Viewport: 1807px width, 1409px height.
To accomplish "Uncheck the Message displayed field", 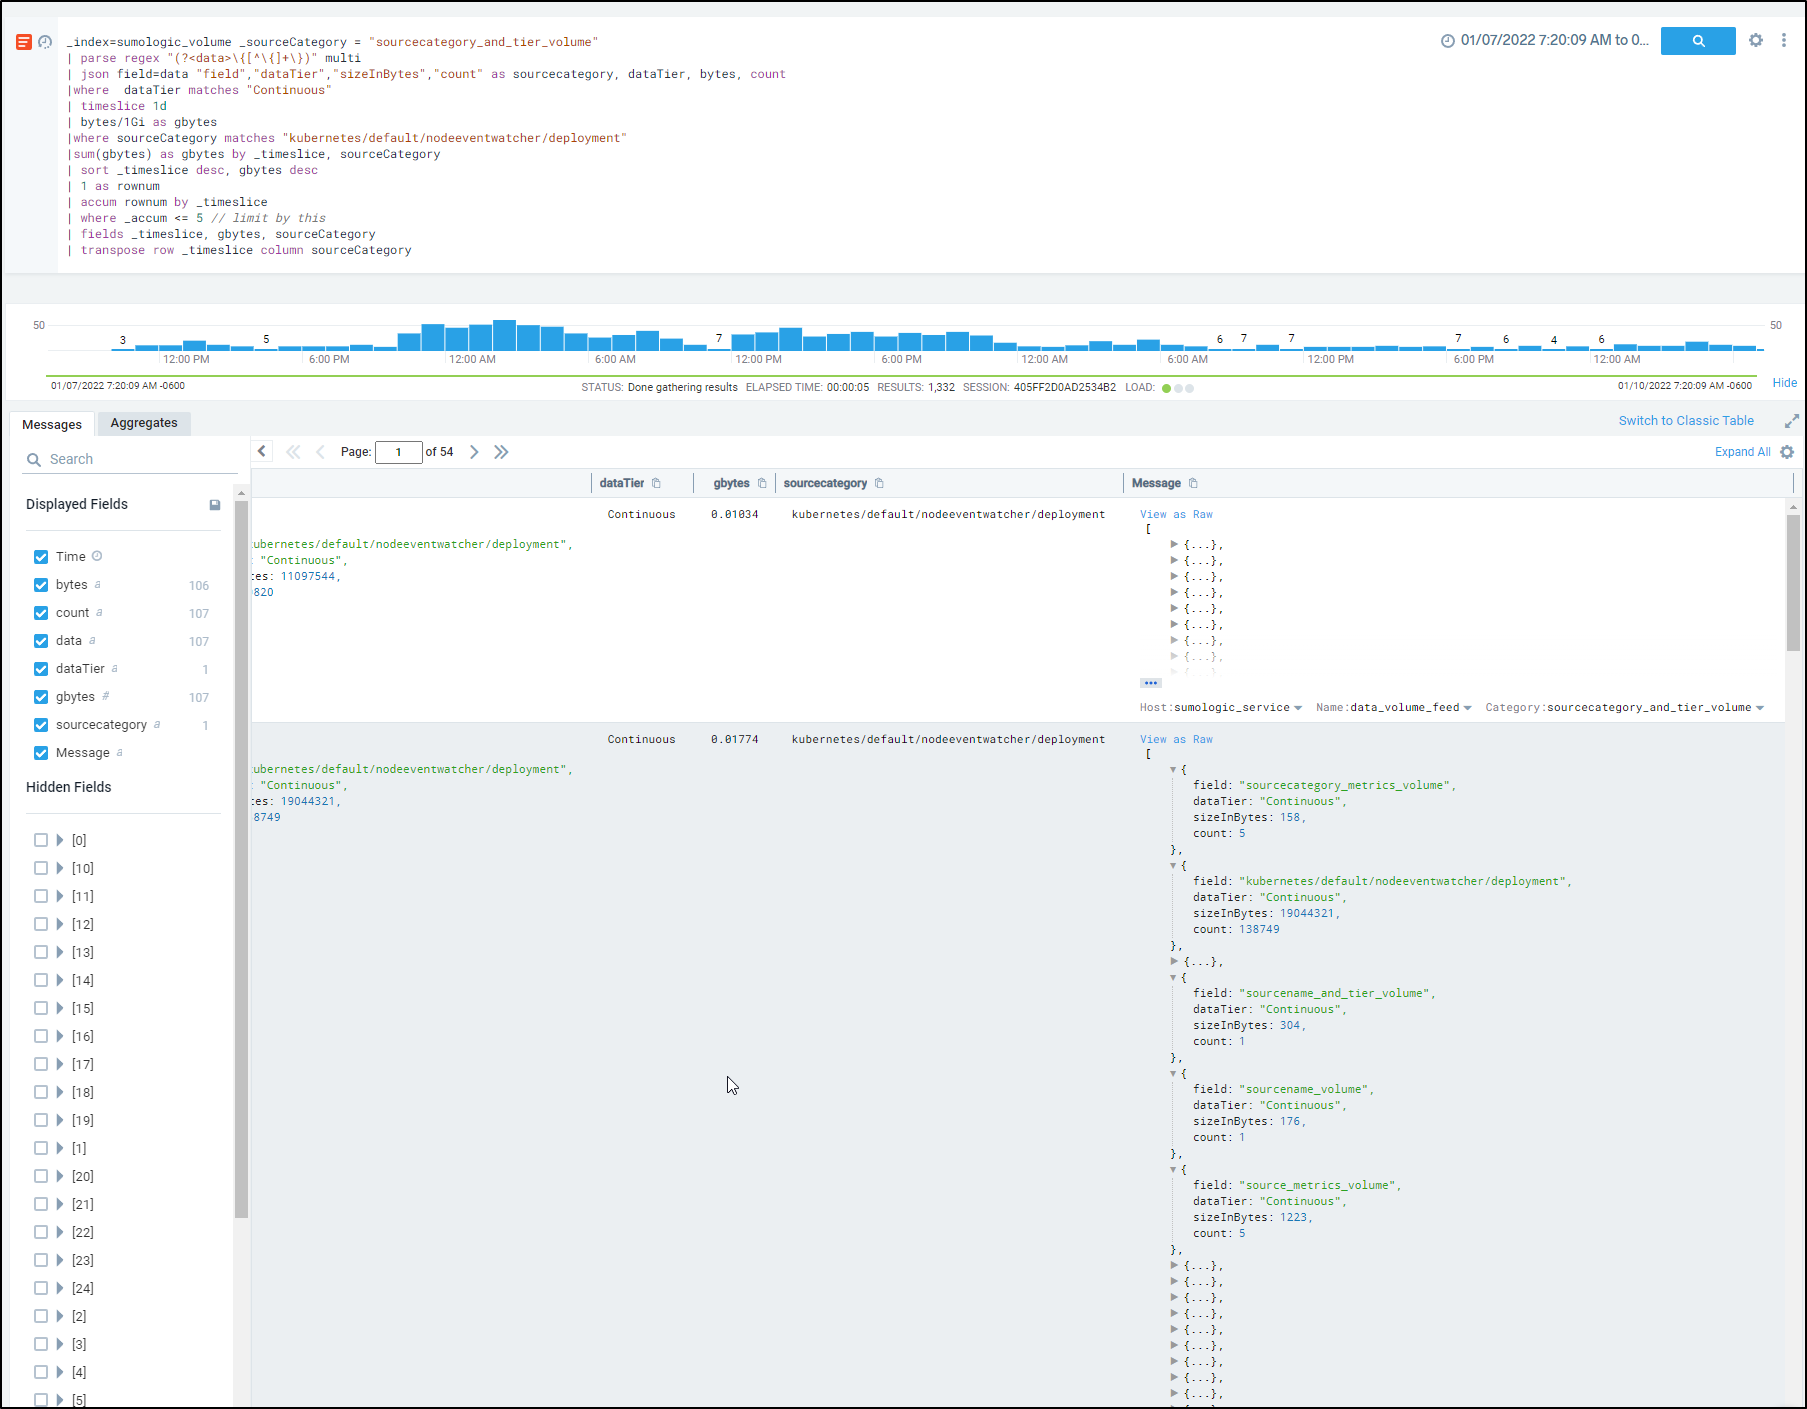I will (x=41, y=753).
